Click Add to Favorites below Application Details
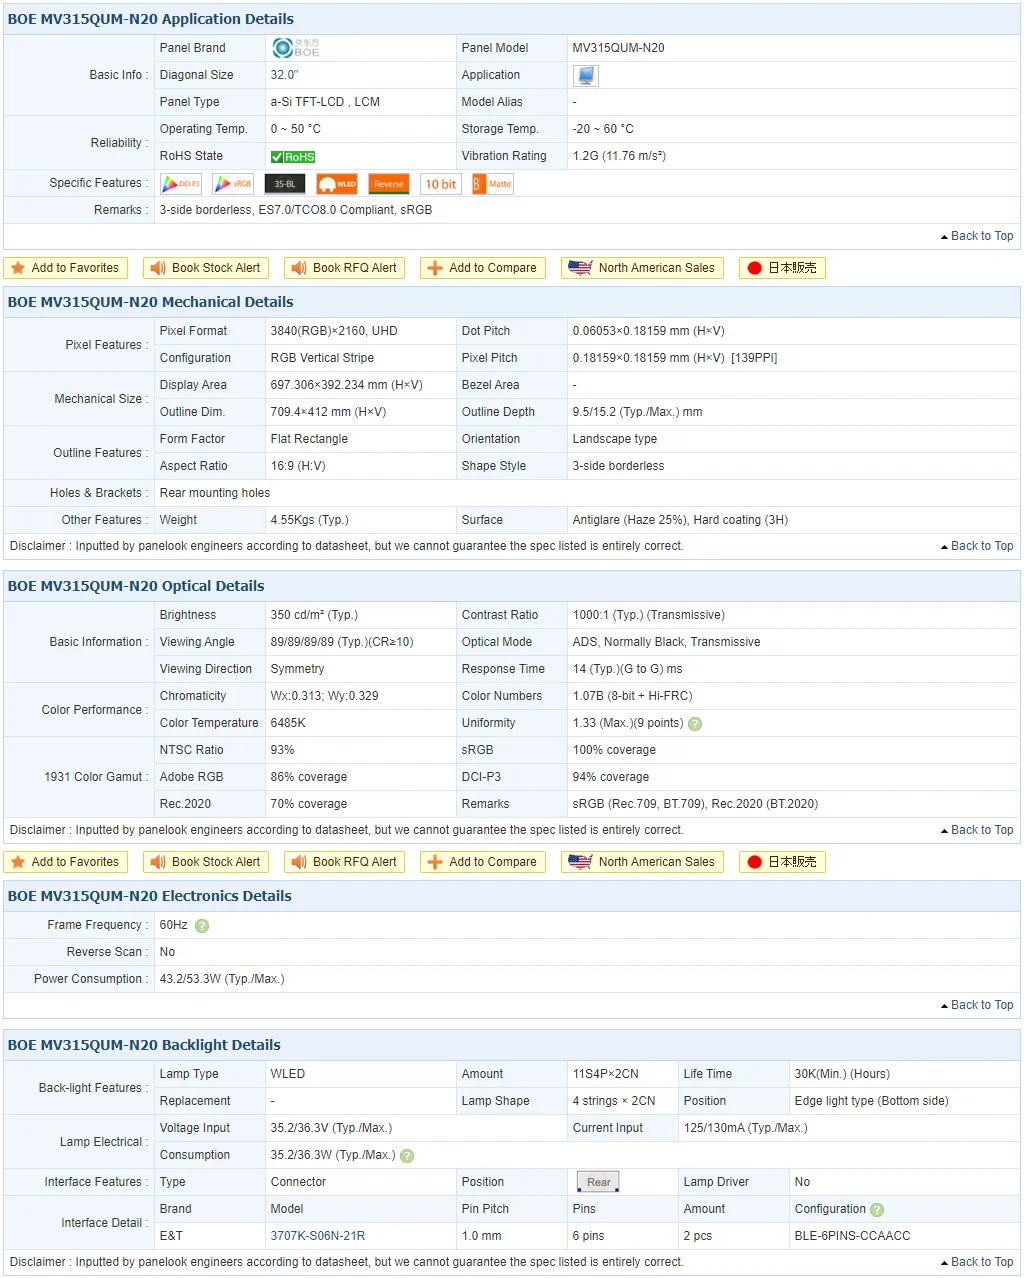Image resolution: width=1024 pixels, height=1278 pixels. [x=66, y=268]
